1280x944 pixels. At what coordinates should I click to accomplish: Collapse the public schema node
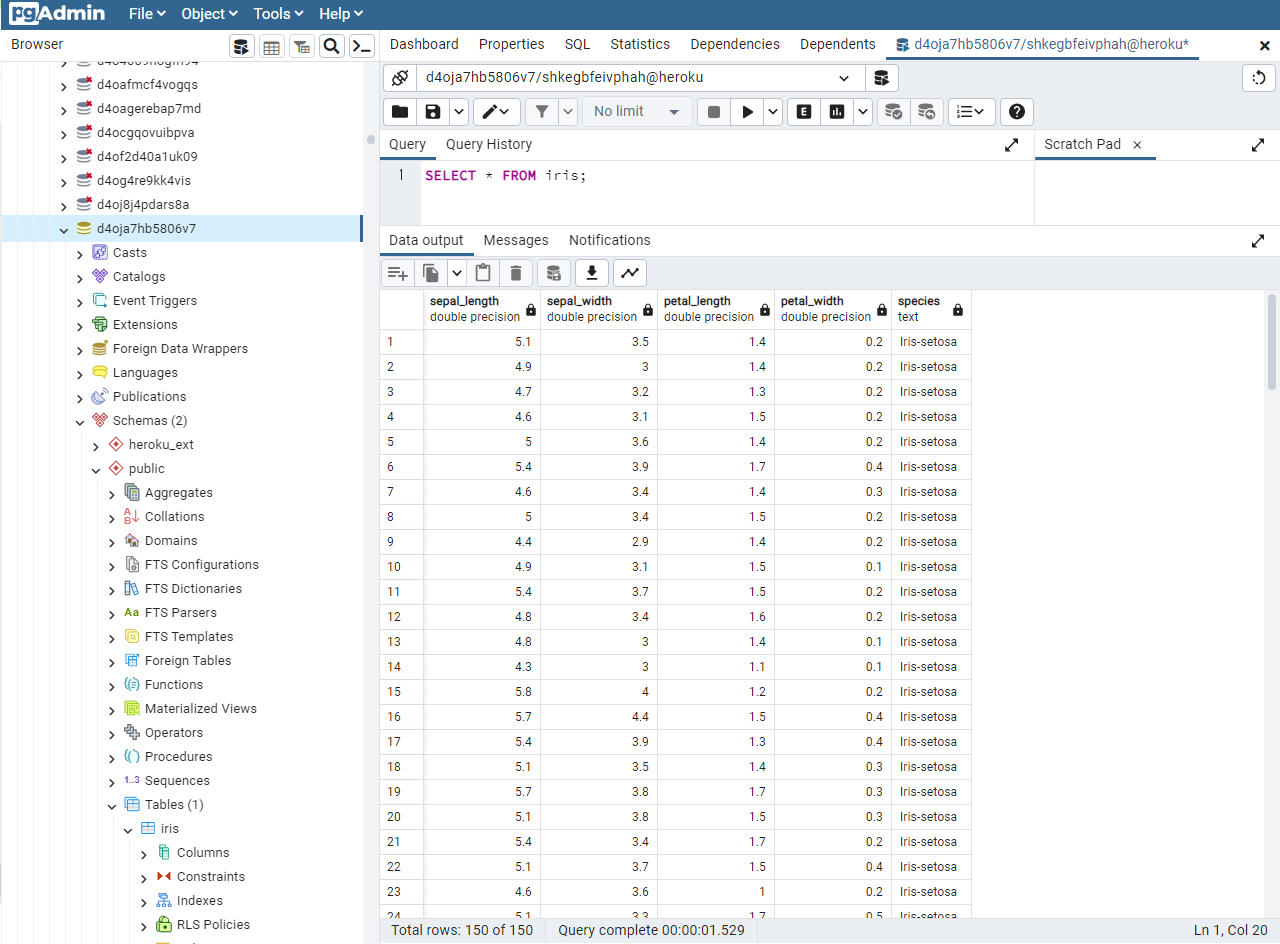point(96,469)
